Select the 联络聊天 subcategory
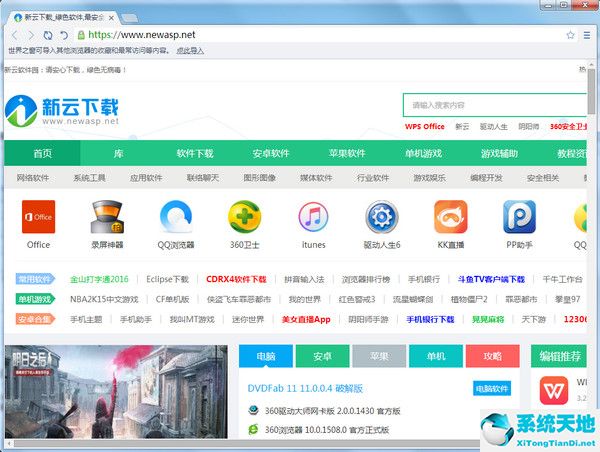This screenshot has width=600, height=452. coord(203,178)
